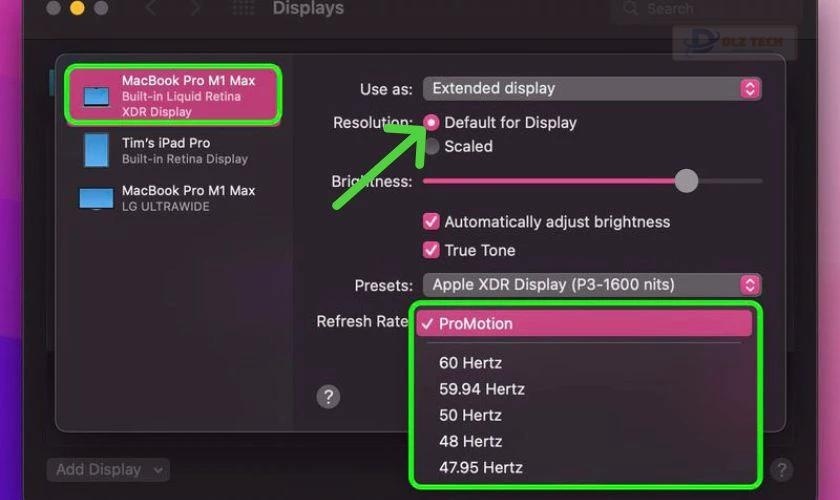Image resolution: width=840 pixels, height=500 pixels.
Task: Select Default for Display resolution option
Action: click(x=431, y=123)
